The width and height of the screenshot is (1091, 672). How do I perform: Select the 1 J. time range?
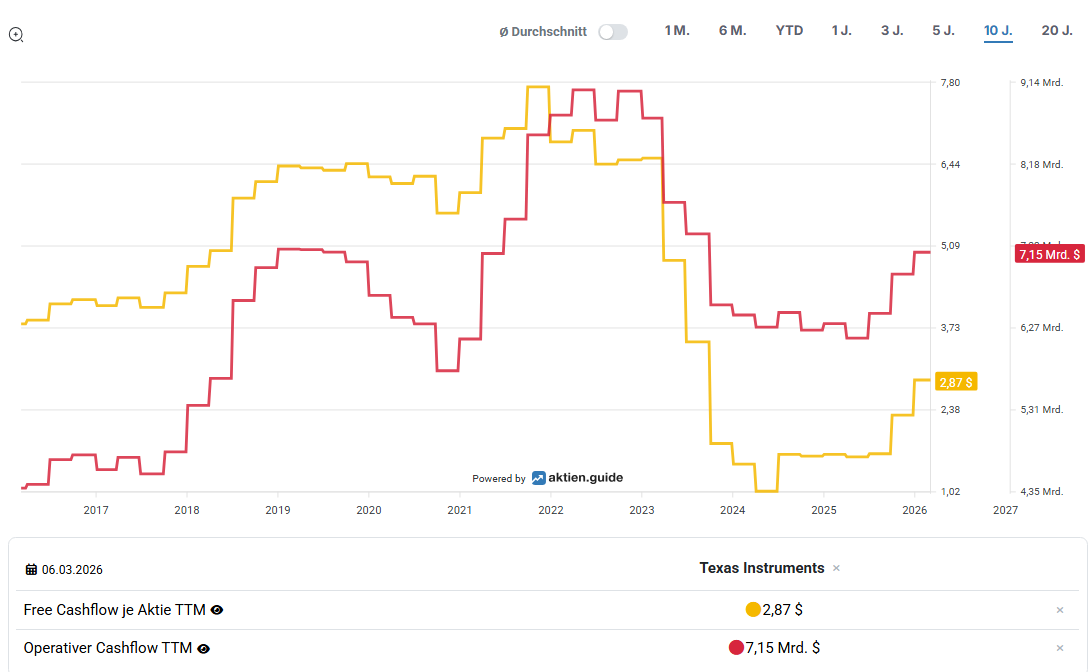click(841, 31)
